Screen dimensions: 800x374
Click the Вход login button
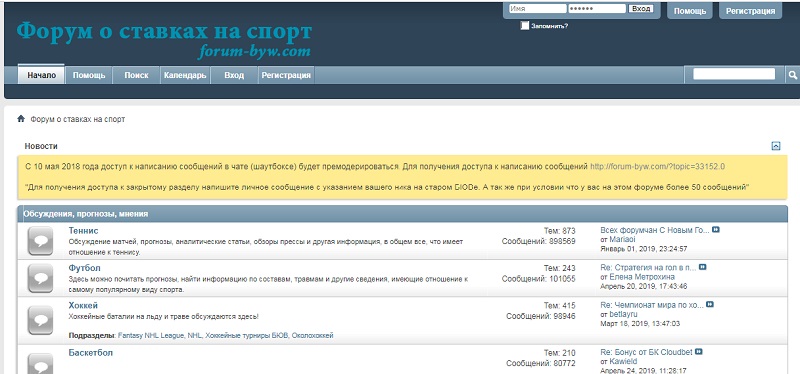641,9
